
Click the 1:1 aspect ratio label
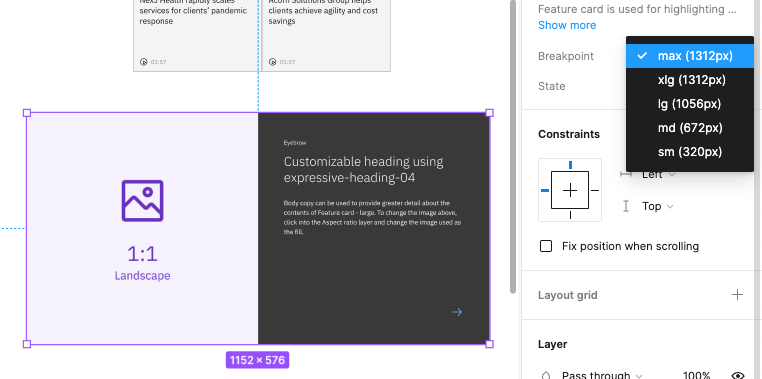[x=142, y=254]
